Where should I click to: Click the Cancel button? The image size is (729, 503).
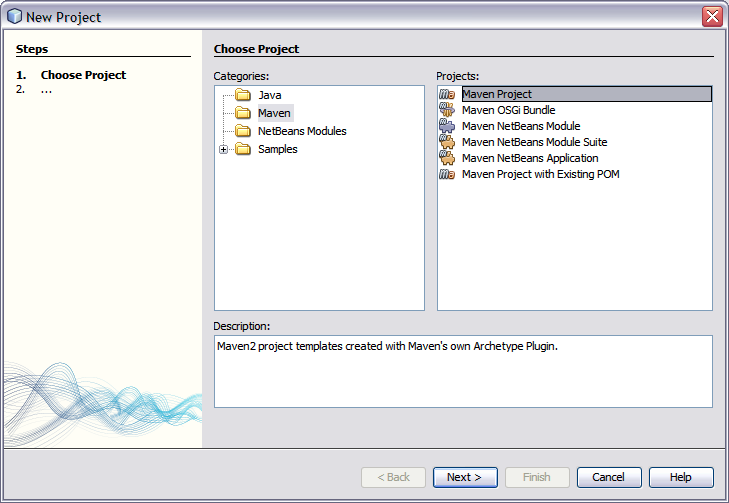click(609, 477)
